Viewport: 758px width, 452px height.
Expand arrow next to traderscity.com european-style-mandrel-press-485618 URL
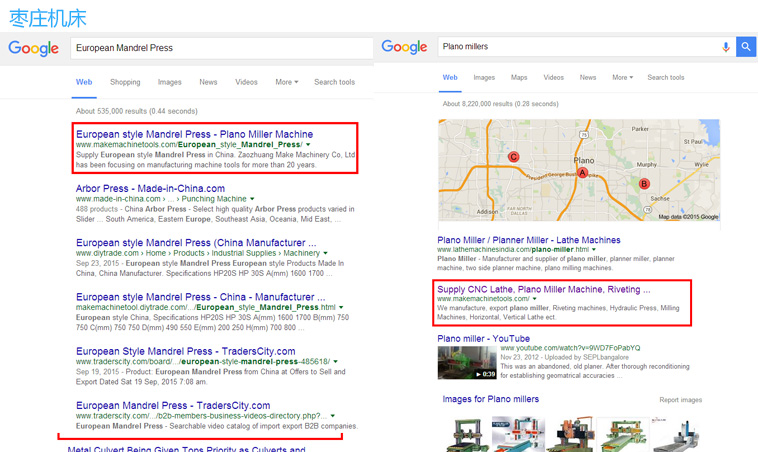[335, 361]
